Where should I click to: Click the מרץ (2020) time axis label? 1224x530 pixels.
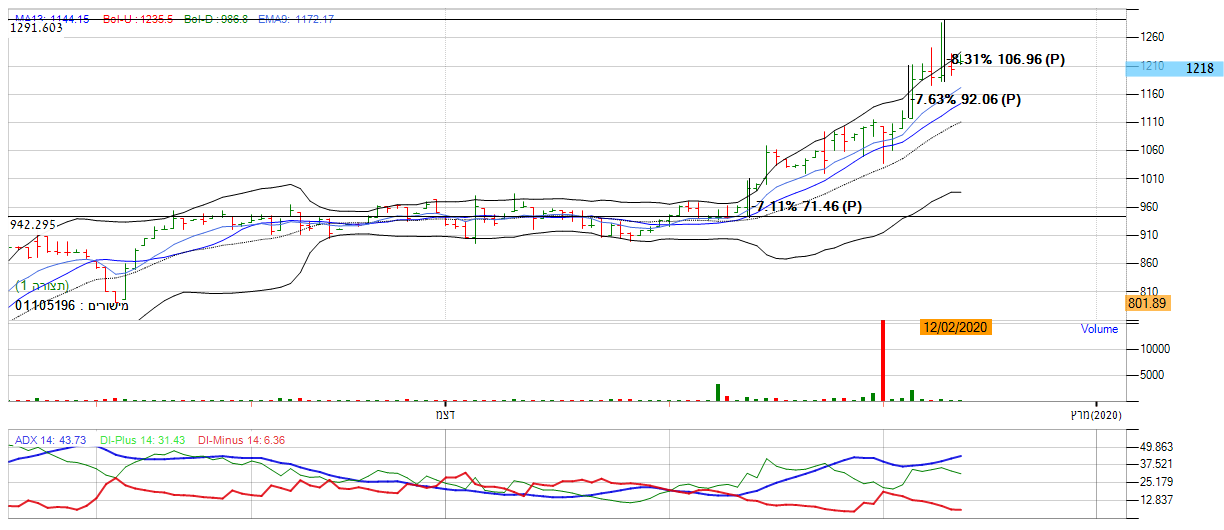(x=1094, y=414)
